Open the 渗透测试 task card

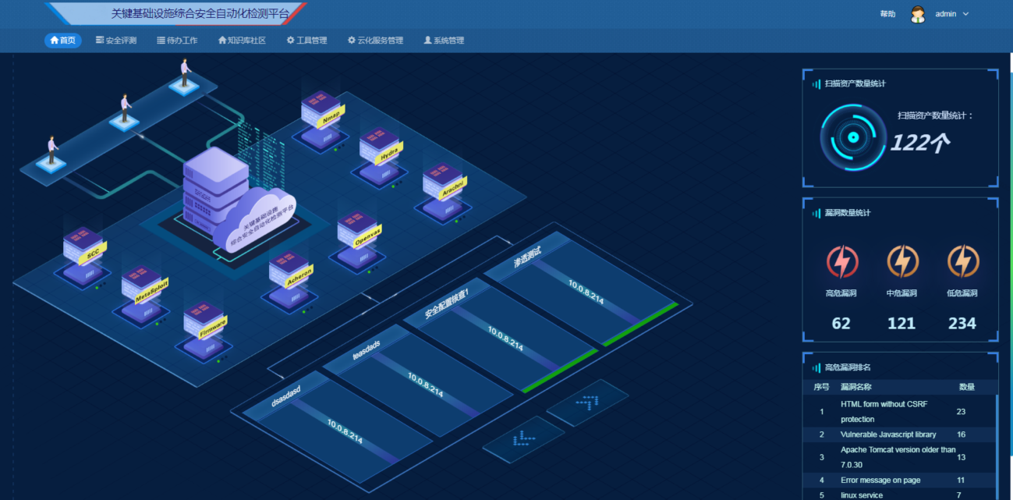581,289
